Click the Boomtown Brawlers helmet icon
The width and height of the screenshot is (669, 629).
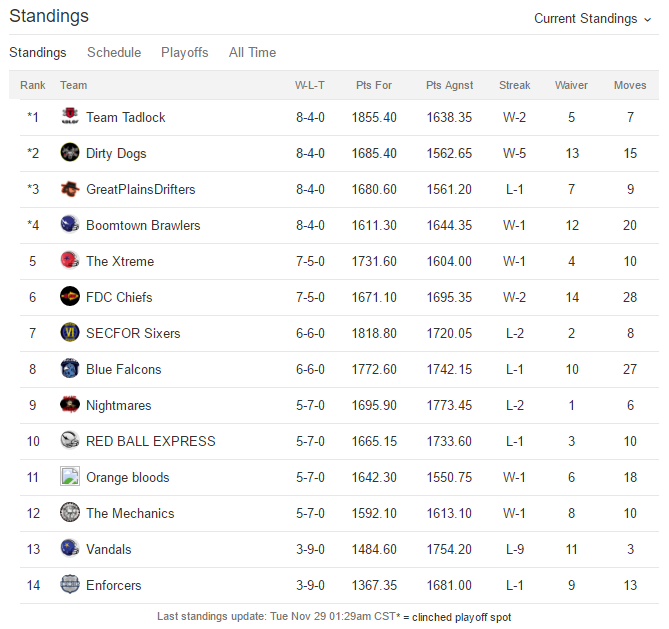(70, 224)
